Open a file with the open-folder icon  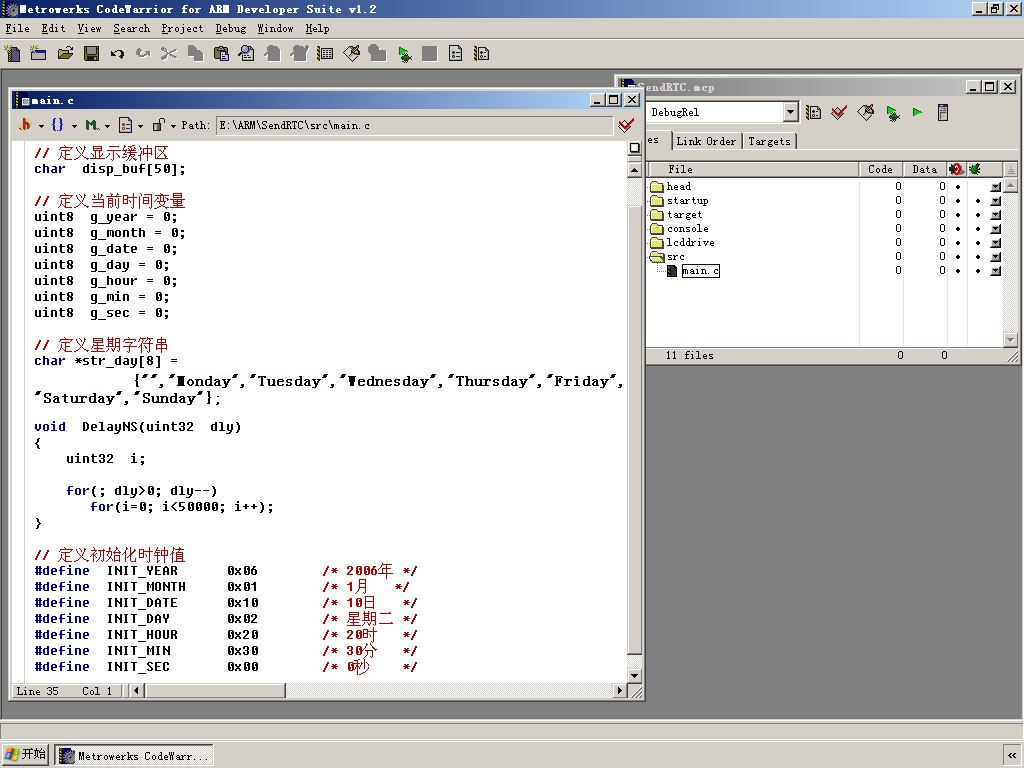(65, 54)
